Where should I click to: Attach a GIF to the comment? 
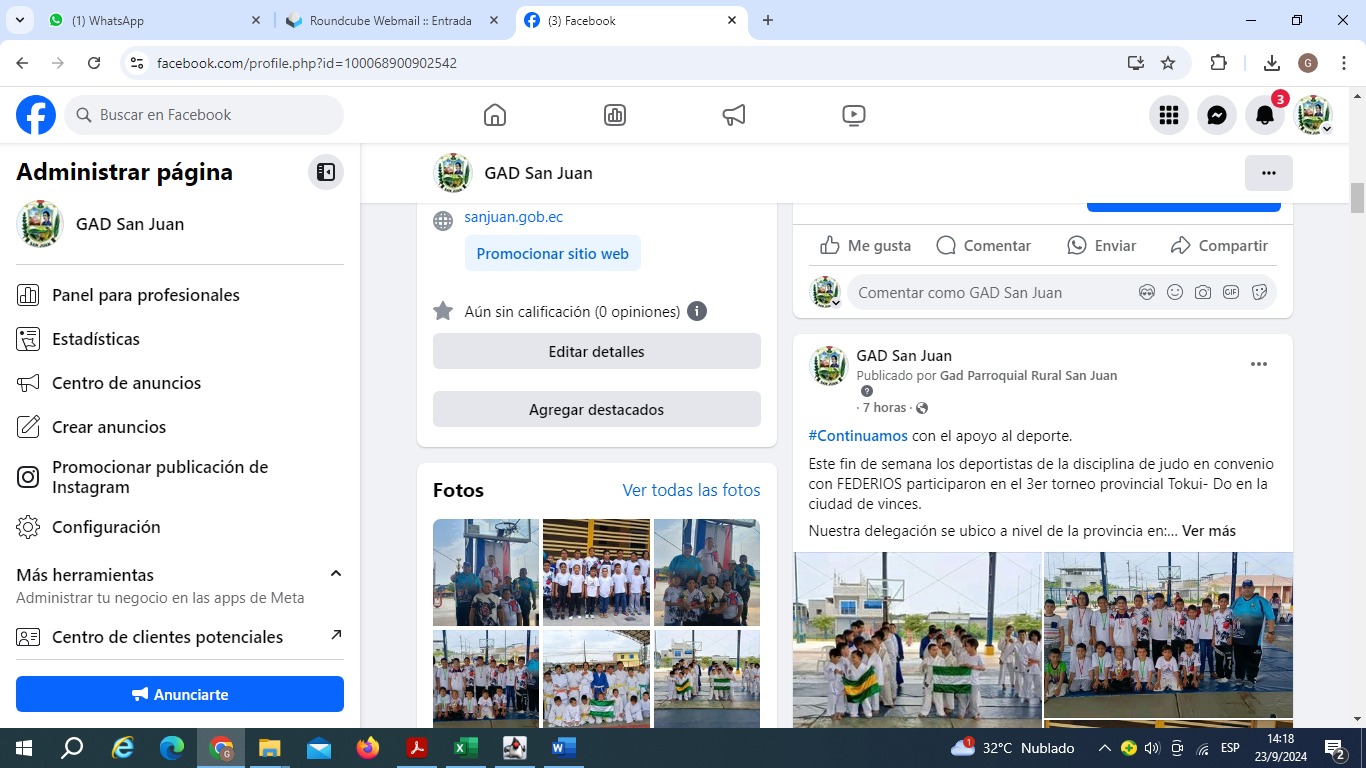click(1231, 293)
